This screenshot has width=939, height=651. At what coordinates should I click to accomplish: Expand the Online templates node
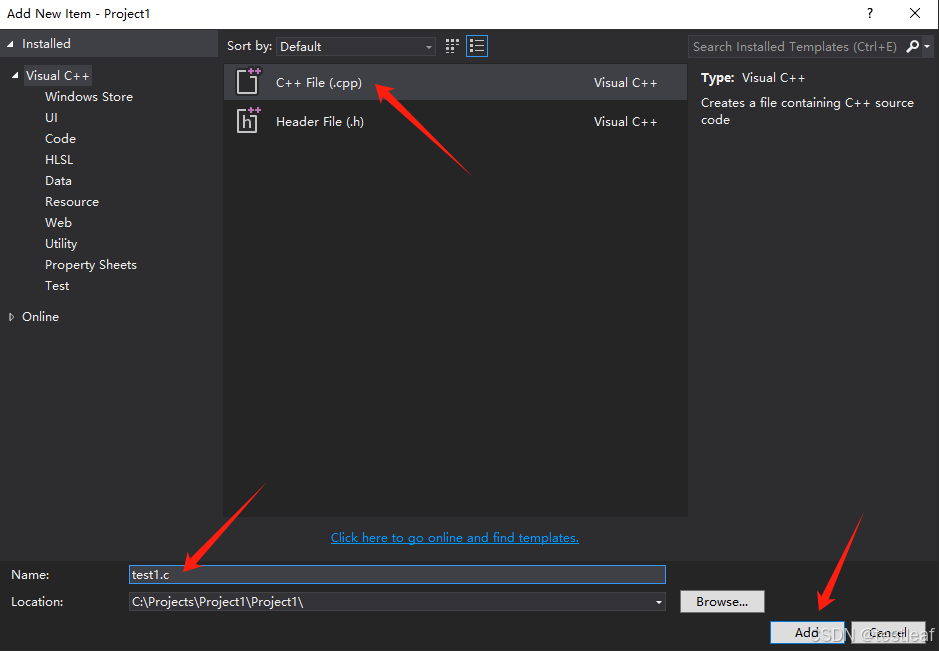(12, 316)
